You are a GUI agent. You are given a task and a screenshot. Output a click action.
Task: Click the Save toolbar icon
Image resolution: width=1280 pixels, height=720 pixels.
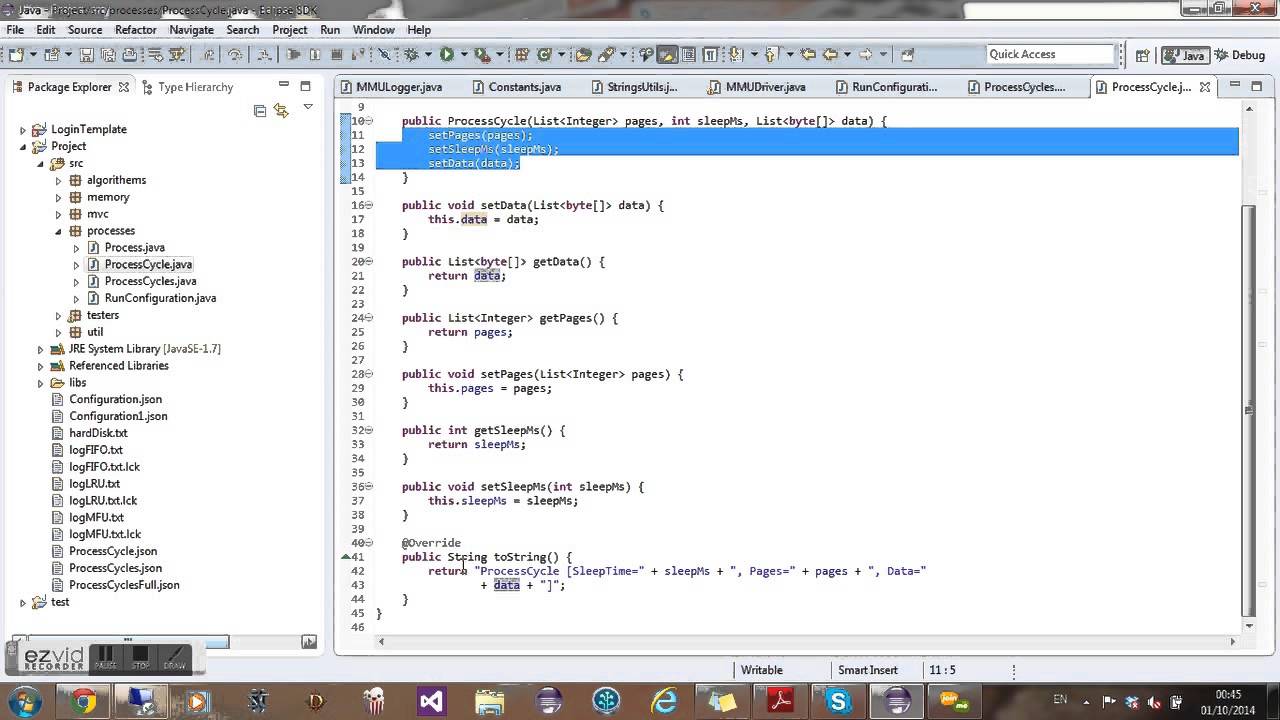pos(87,55)
